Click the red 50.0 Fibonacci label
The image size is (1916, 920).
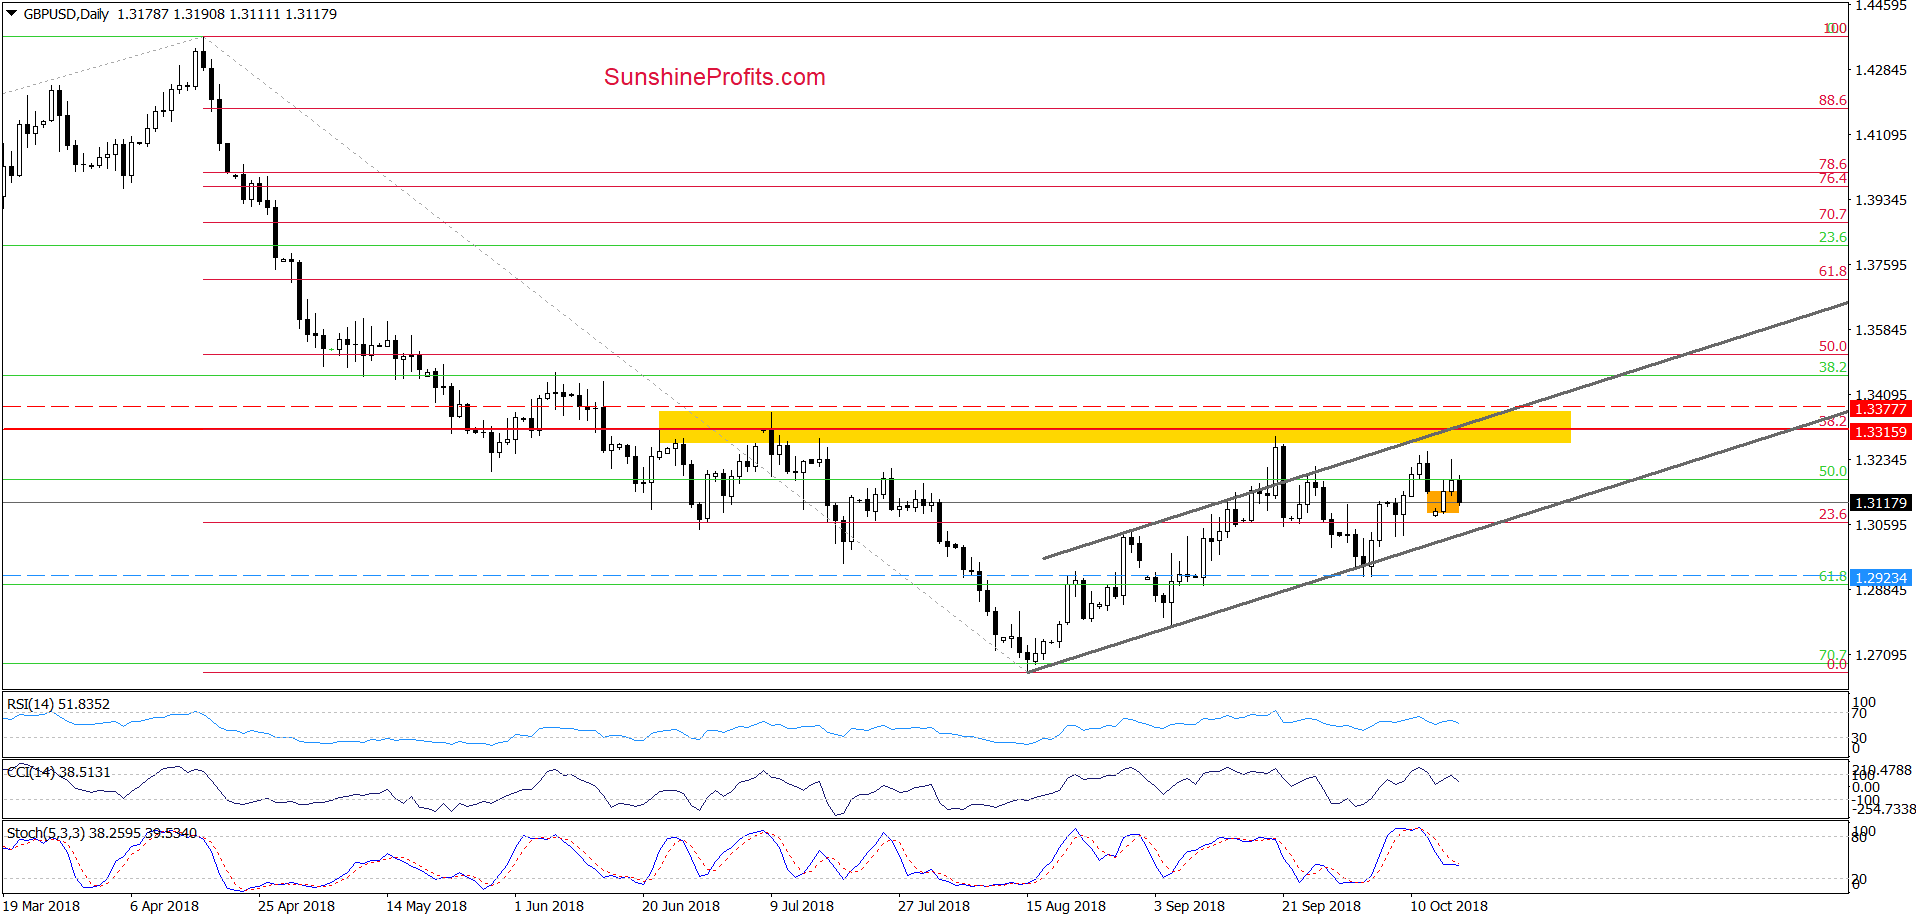1832,346
